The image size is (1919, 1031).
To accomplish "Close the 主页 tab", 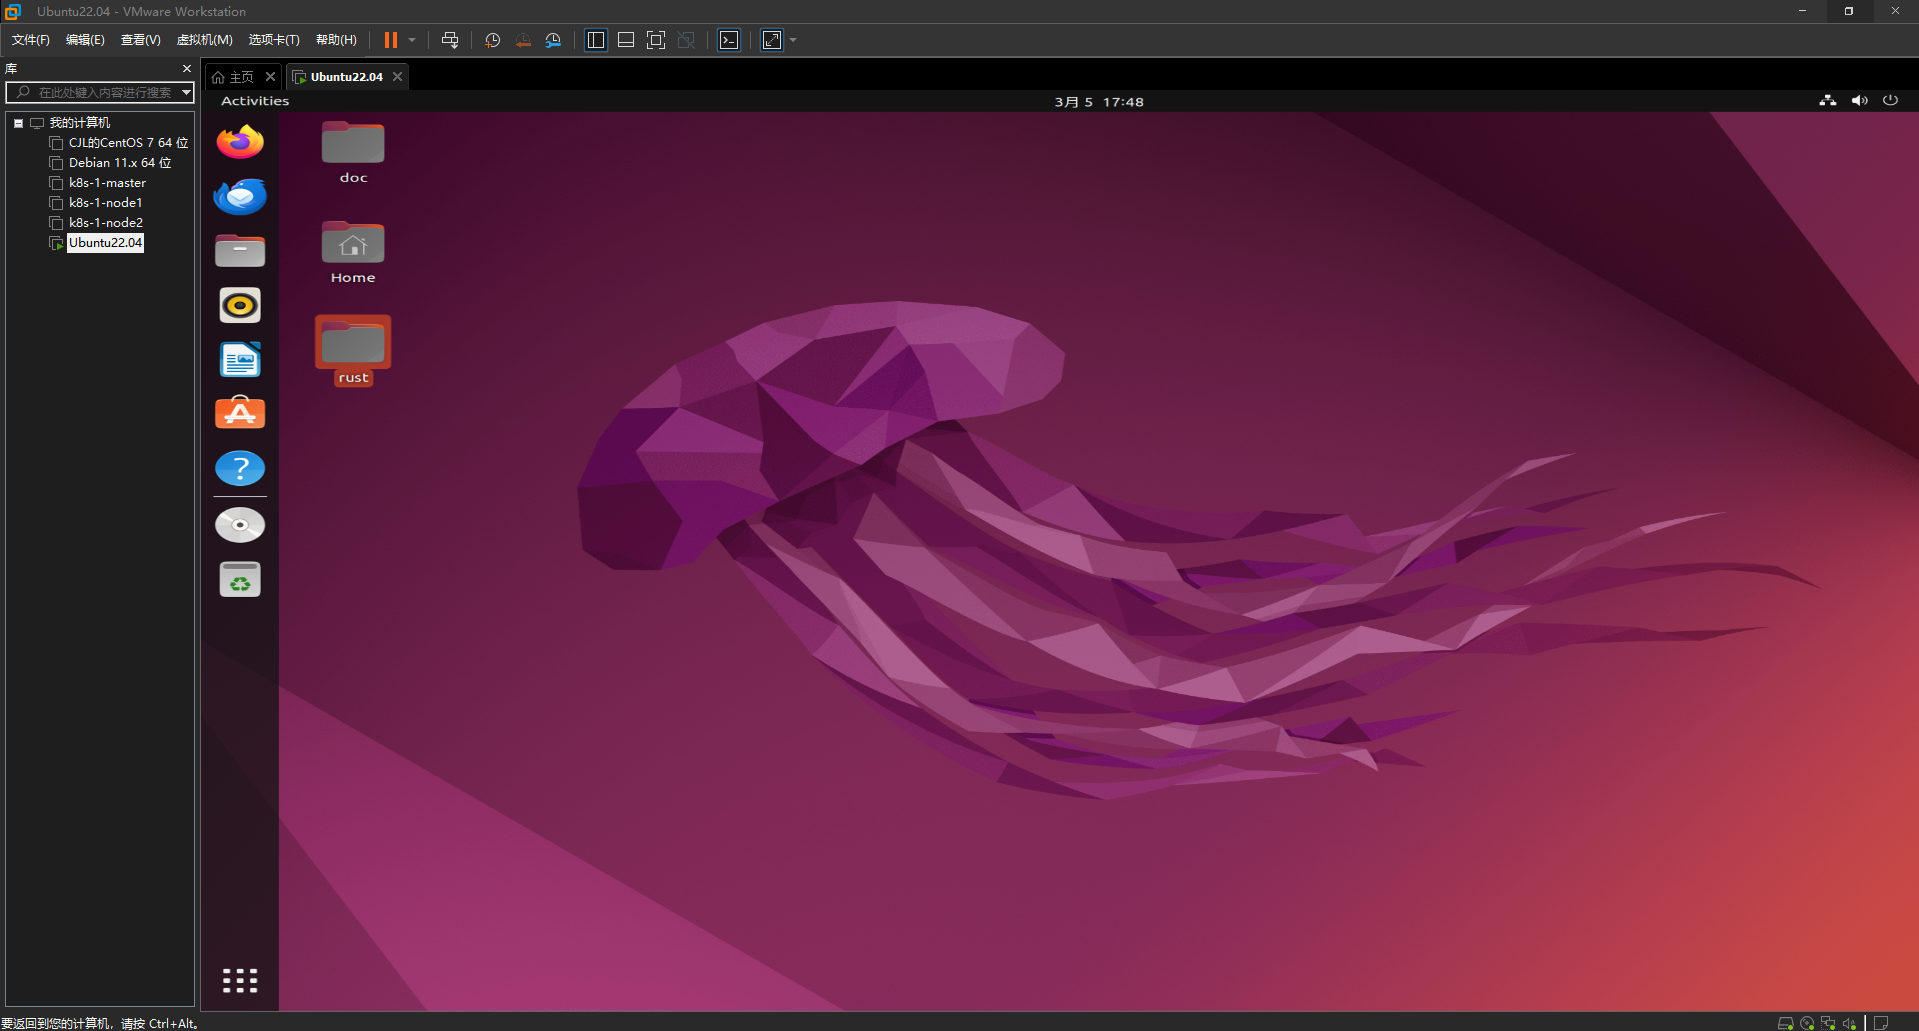I will (270, 76).
